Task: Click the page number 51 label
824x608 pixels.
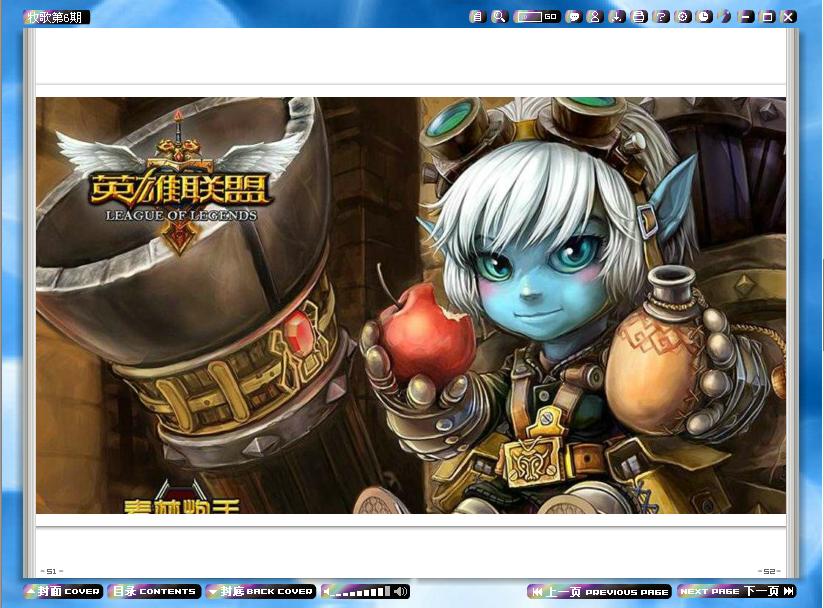Action: click(x=52, y=571)
